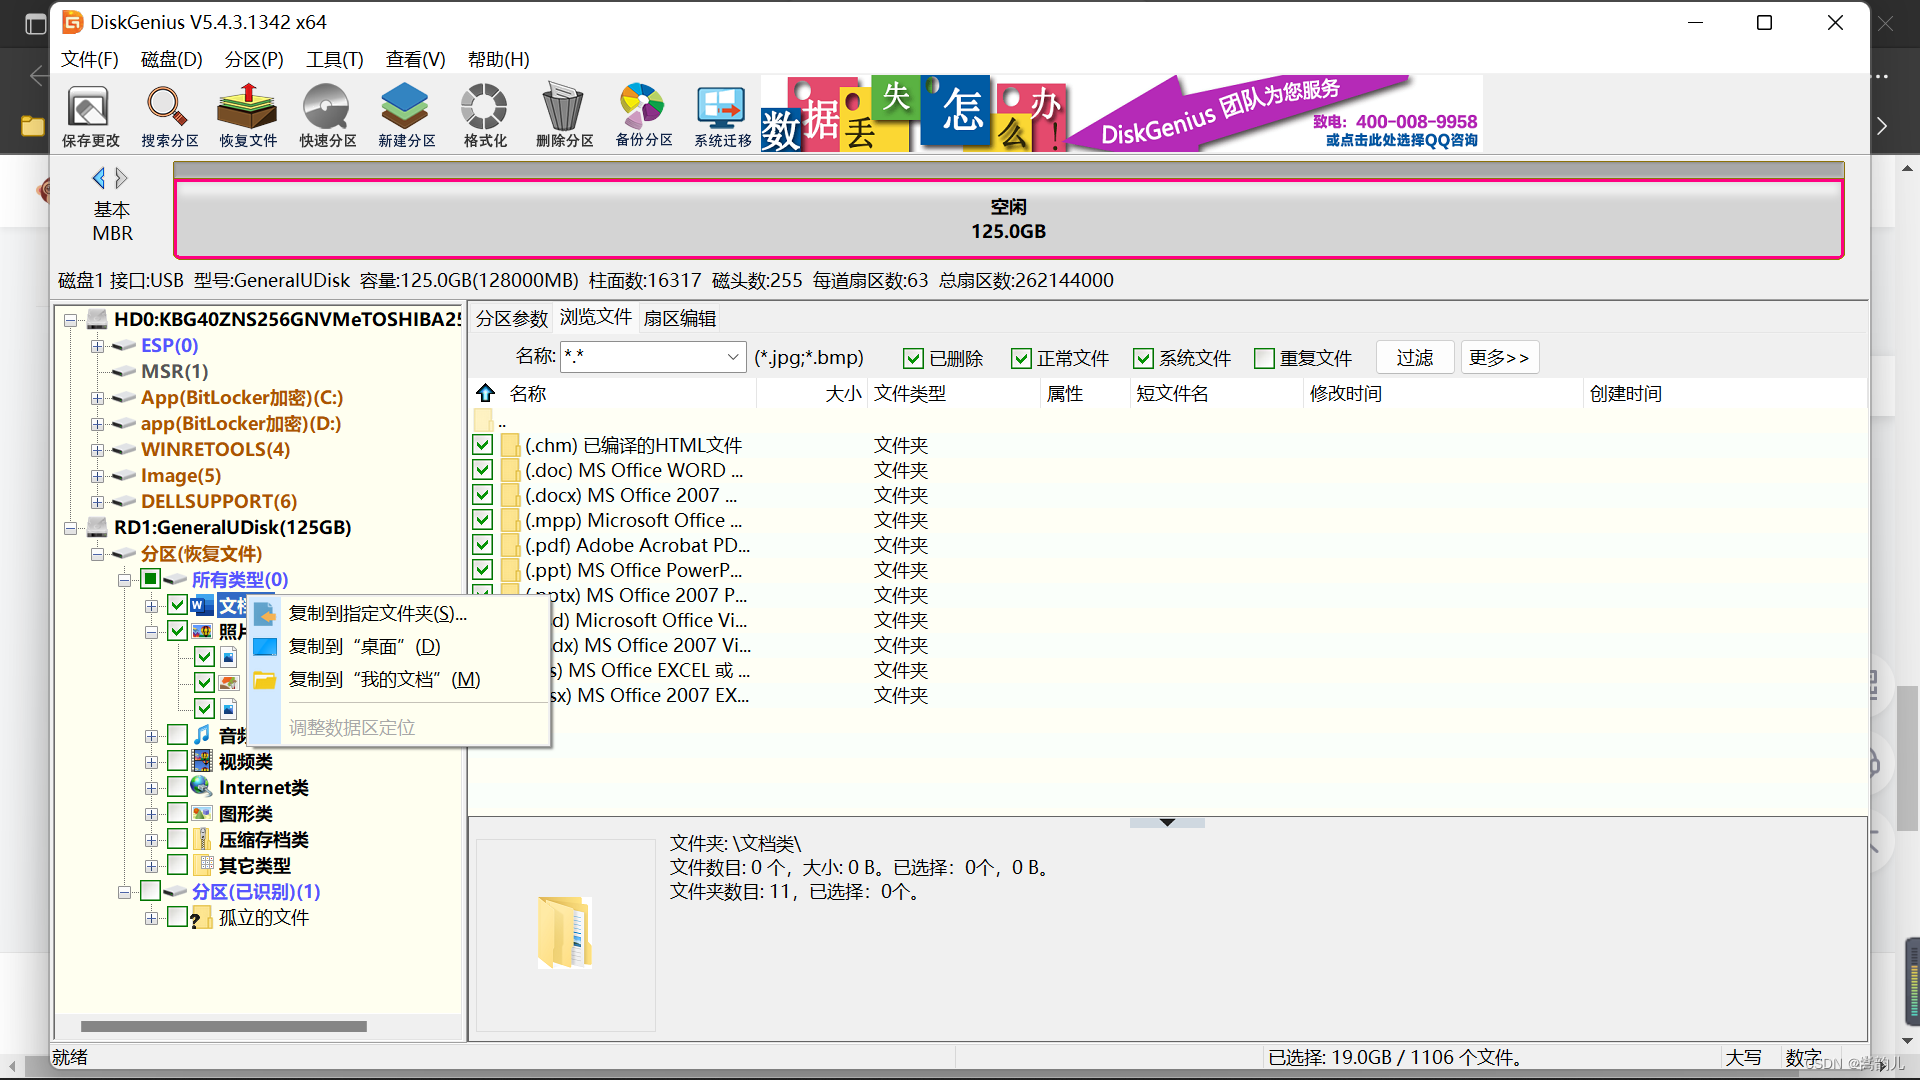
Task: Expand the Image(5) partition node
Action: 97,475
